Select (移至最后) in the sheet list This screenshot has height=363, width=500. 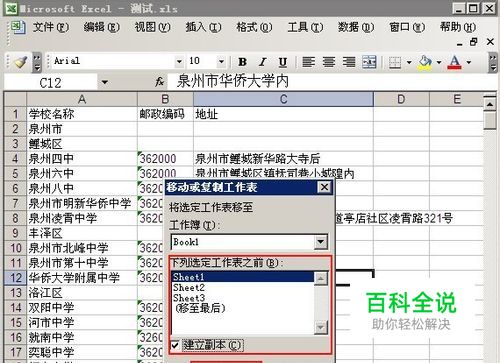[x=243, y=308]
